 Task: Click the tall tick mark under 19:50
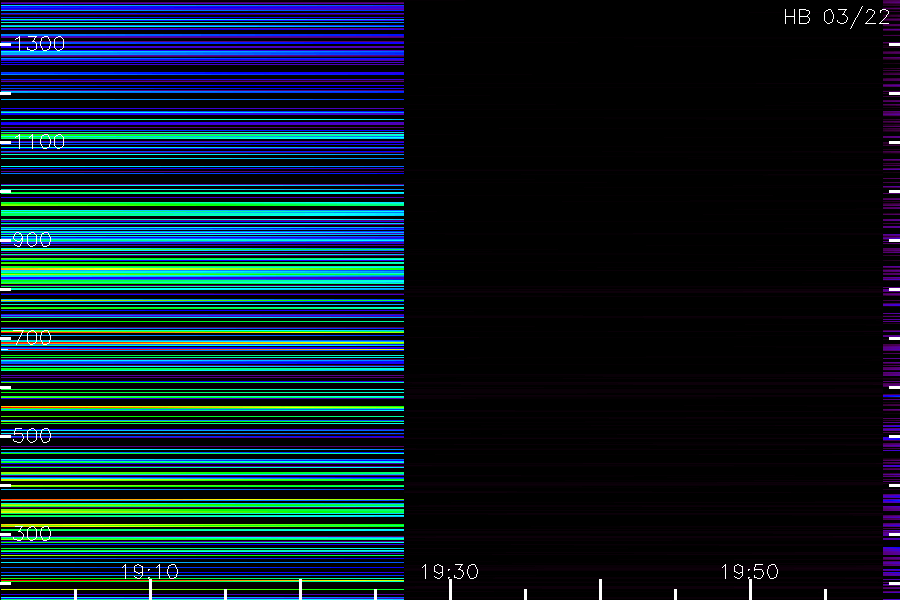[x=750, y=590]
